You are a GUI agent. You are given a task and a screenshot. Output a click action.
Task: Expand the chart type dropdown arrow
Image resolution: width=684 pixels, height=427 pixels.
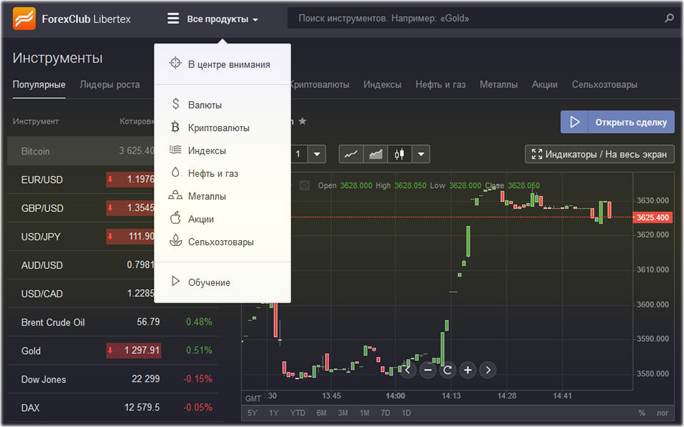pos(422,154)
